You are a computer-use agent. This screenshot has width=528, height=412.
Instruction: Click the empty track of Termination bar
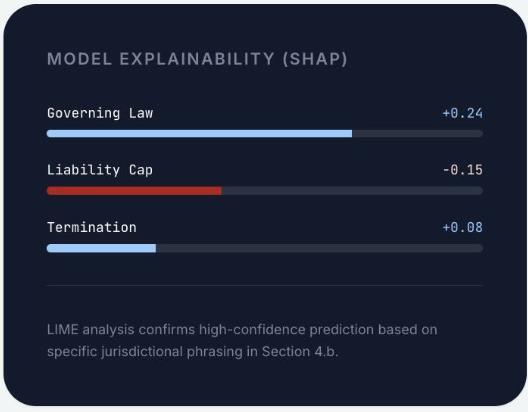(320, 248)
